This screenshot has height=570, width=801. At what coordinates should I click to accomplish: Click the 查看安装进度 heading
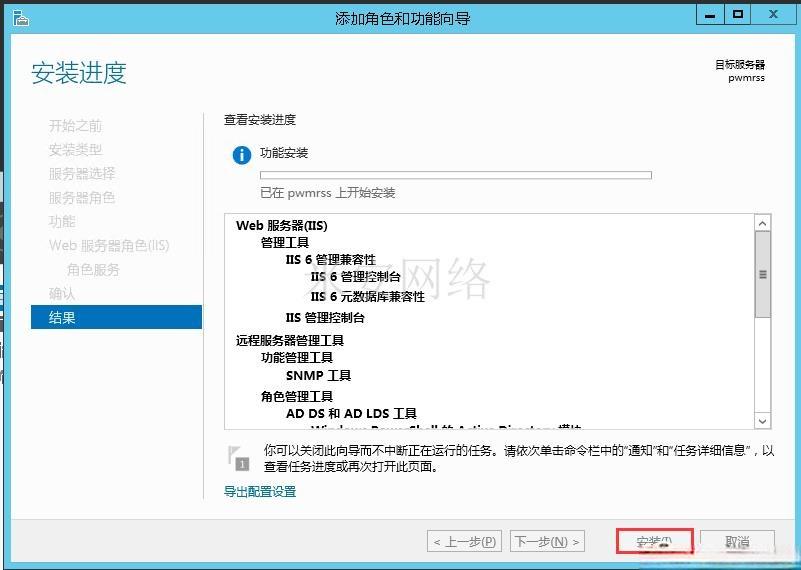coord(260,120)
